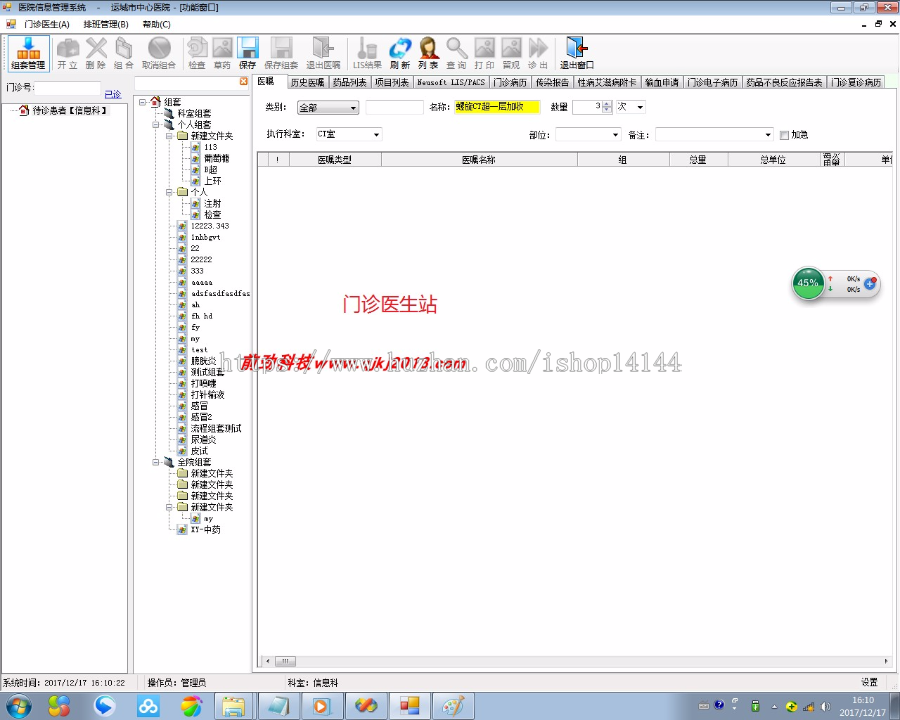Click the 查询 (search) toolbar icon
The width and height of the screenshot is (900, 720).
coord(455,52)
